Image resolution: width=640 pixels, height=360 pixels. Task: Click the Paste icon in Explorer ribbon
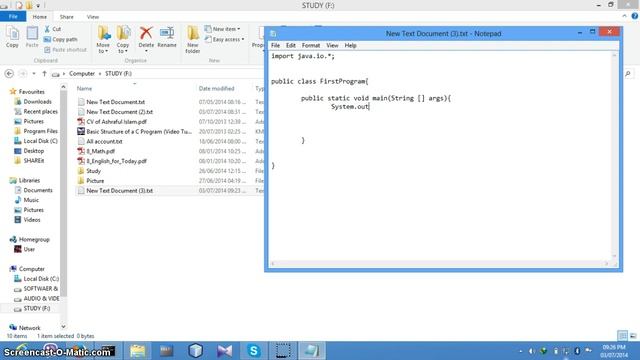click(32, 37)
